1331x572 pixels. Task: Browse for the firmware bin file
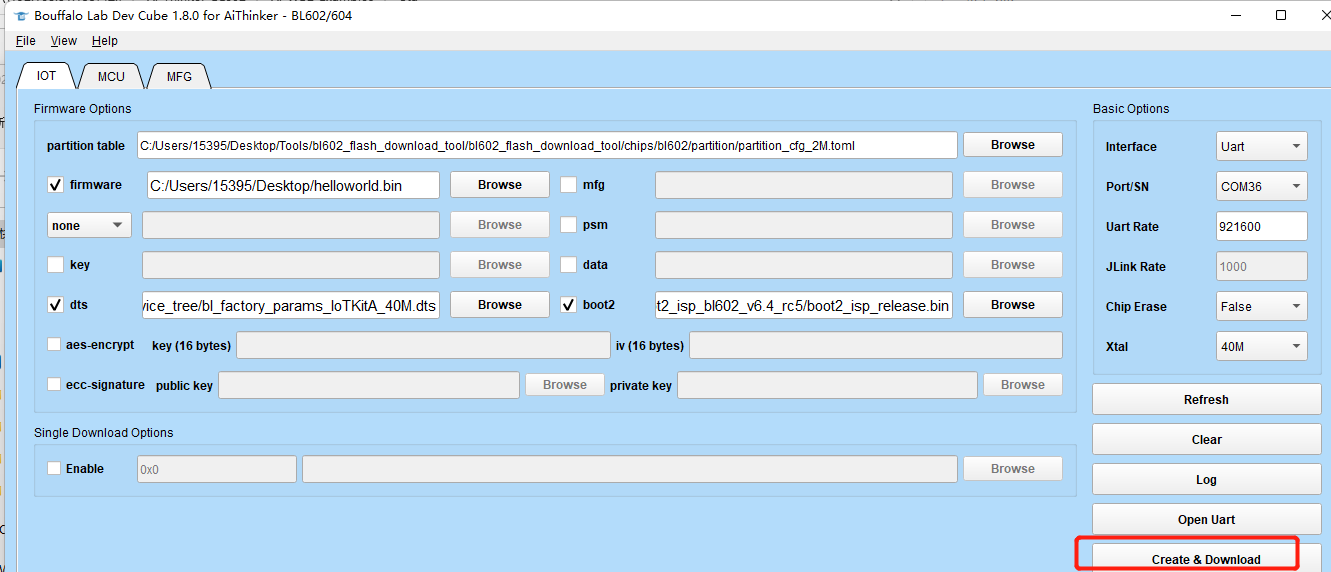(500, 185)
